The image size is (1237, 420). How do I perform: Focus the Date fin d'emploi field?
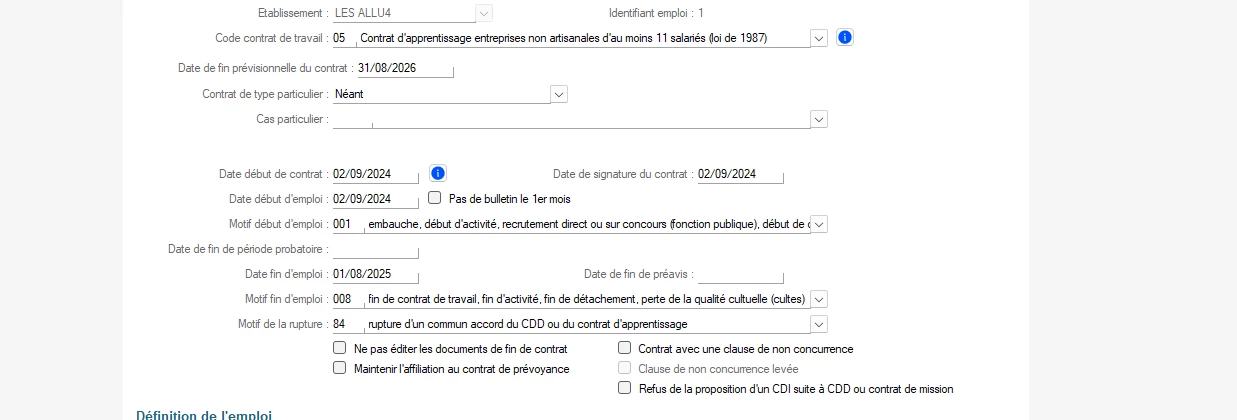point(375,274)
